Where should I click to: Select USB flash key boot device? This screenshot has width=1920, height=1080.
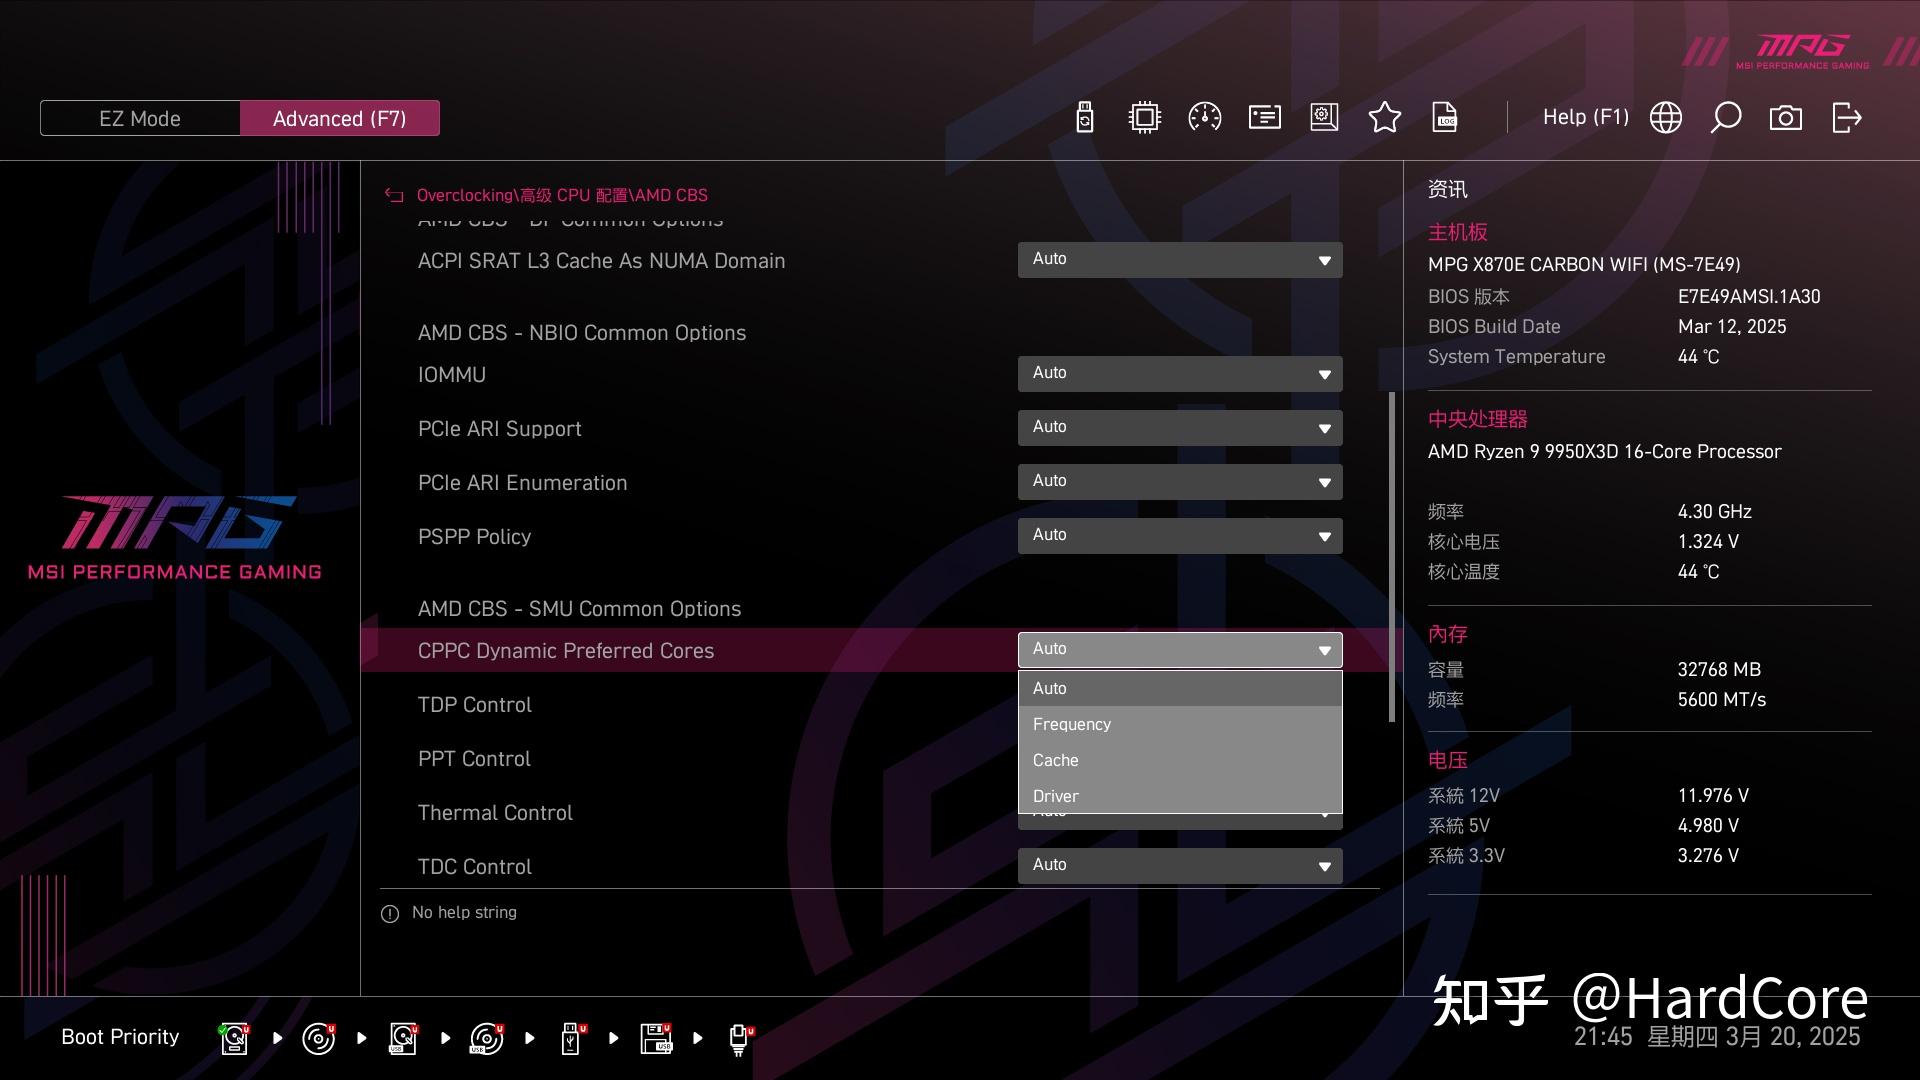pyautogui.click(x=572, y=1038)
